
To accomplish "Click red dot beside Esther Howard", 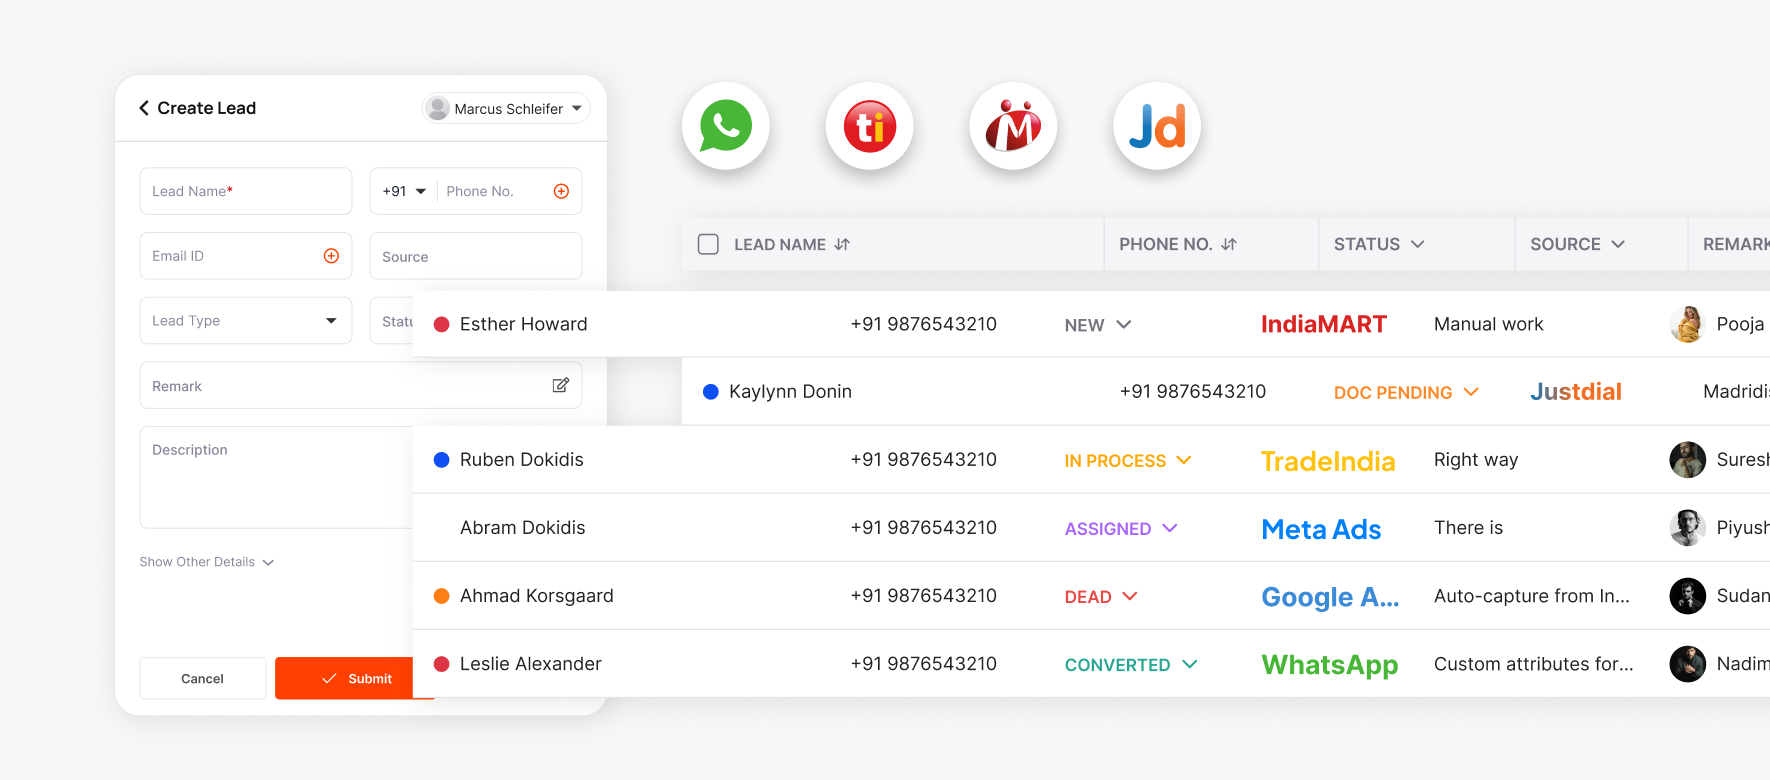I will click(441, 324).
